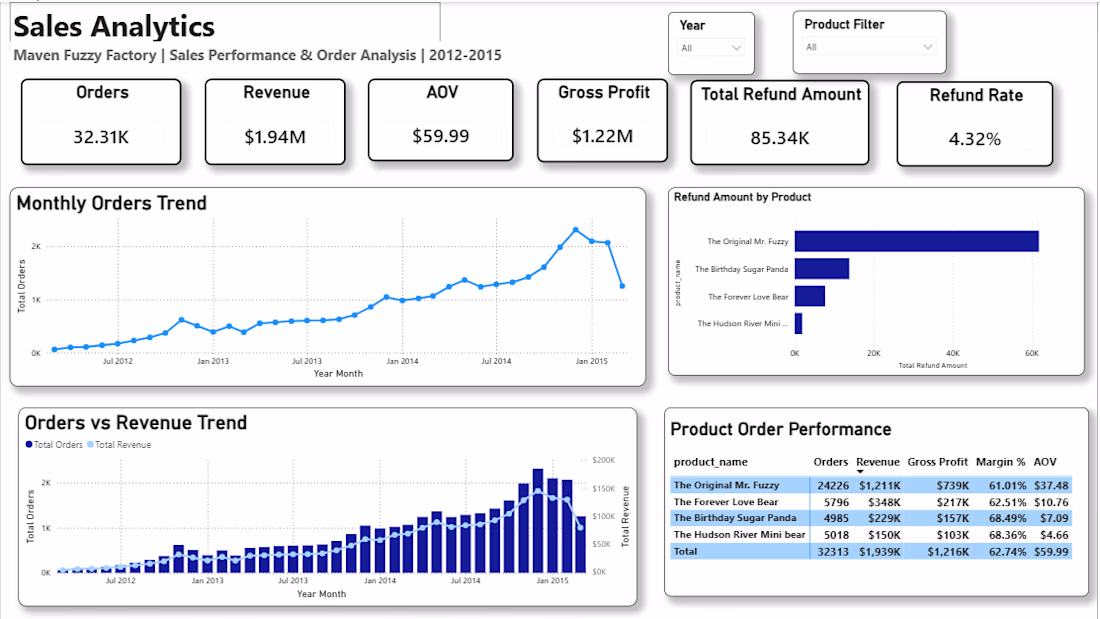This screenshot has width=1100, height=619.
Task: Select the AOV KPI card
Action: (441, 120)
